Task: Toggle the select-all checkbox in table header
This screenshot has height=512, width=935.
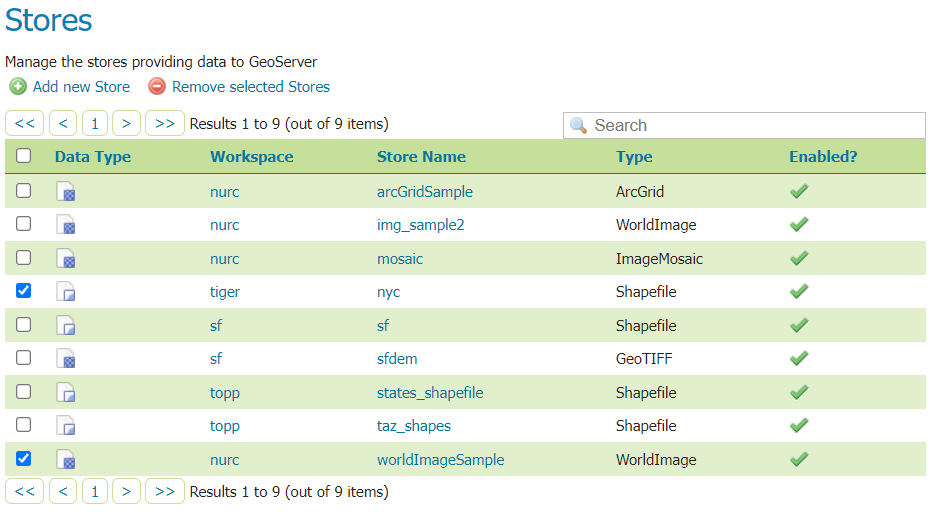Action: (x=24, y=156)
